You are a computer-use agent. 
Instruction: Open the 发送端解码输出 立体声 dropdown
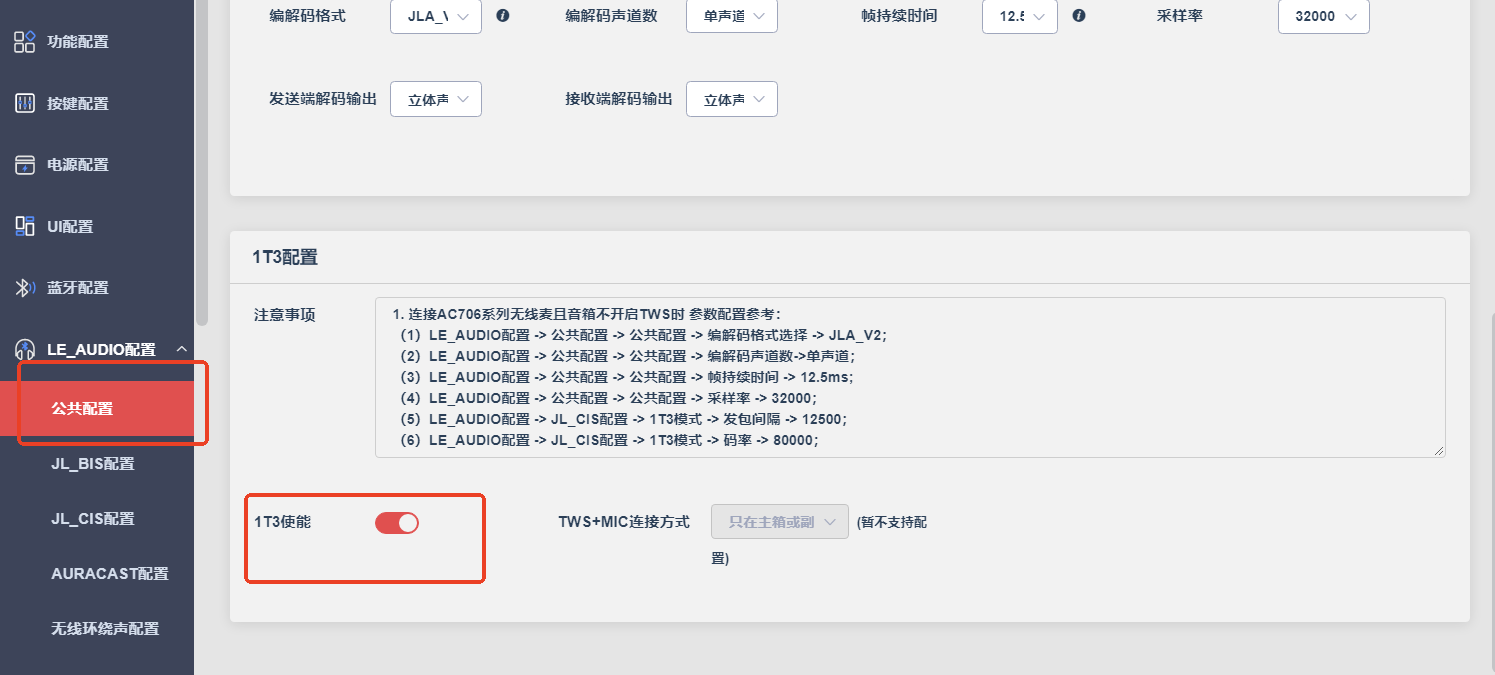[x=436, y=99]
